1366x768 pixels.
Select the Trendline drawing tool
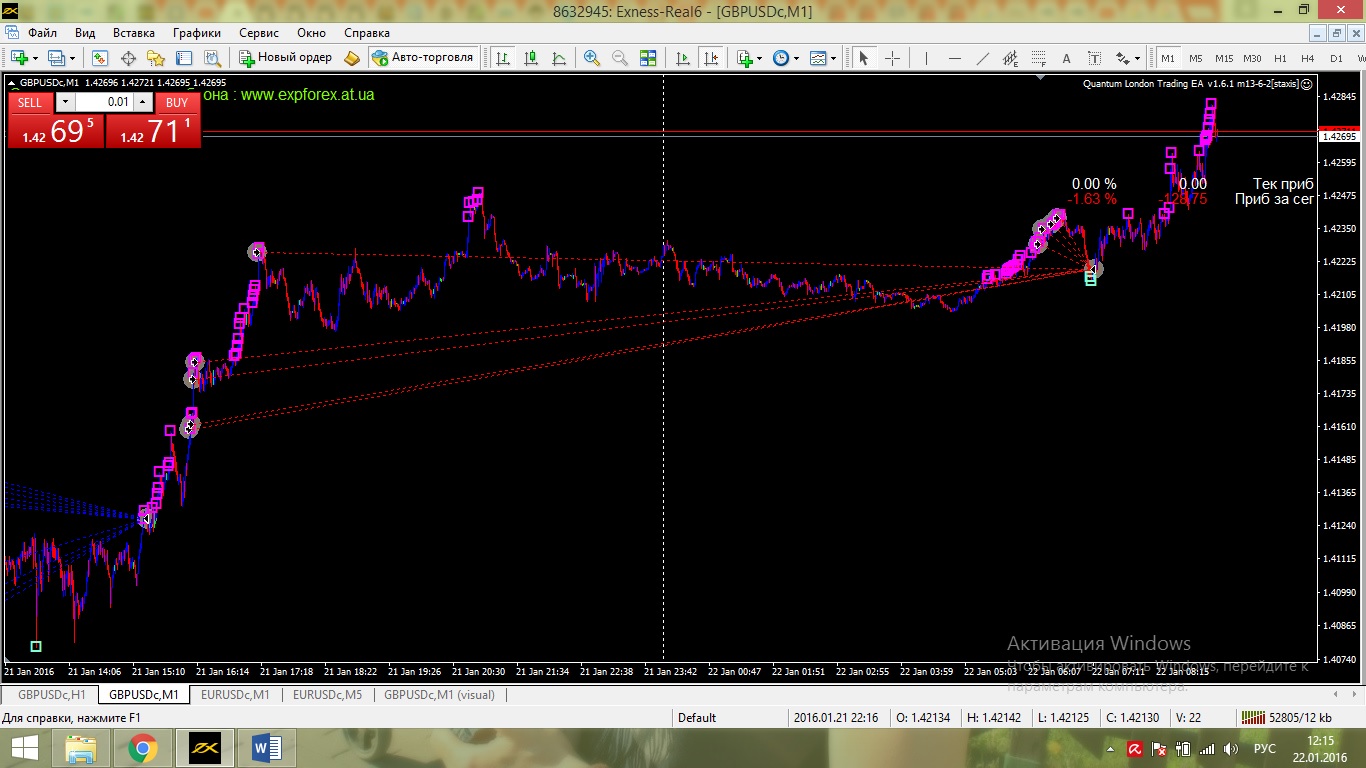[982, 58]
